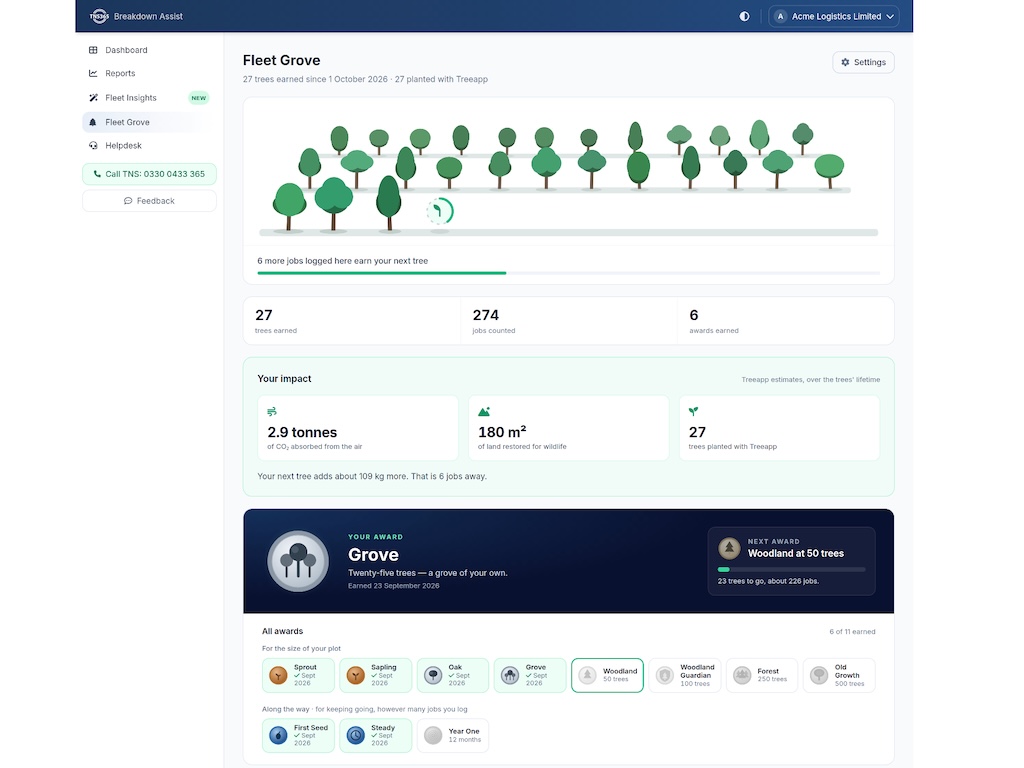1024x768 pixels.
Task: Select the Steady award badge
Action: pyautogui.click(x=376, y=735)
